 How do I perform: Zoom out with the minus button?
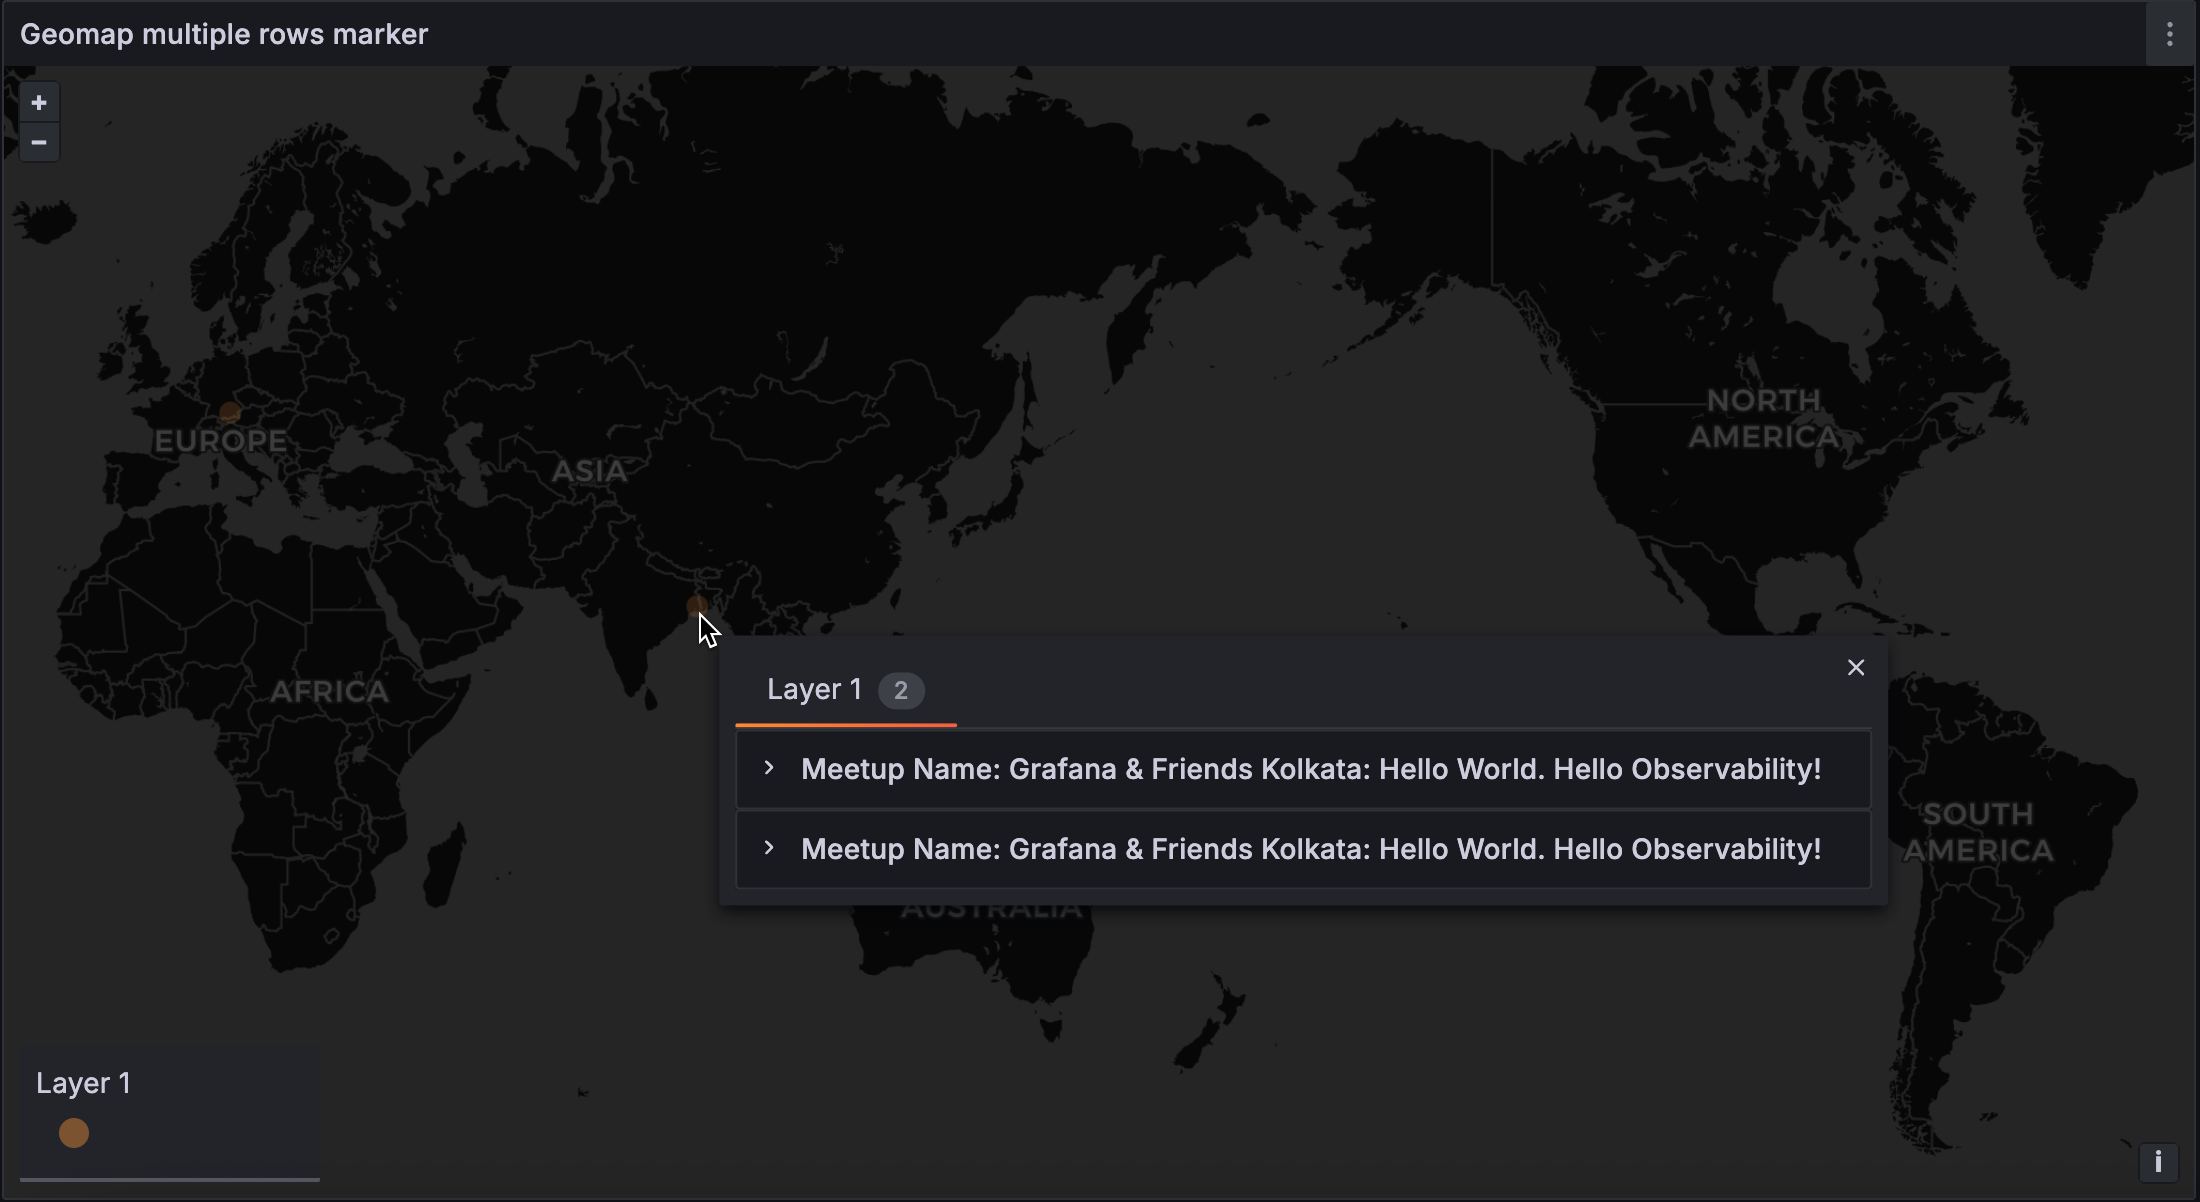[39, 143]
